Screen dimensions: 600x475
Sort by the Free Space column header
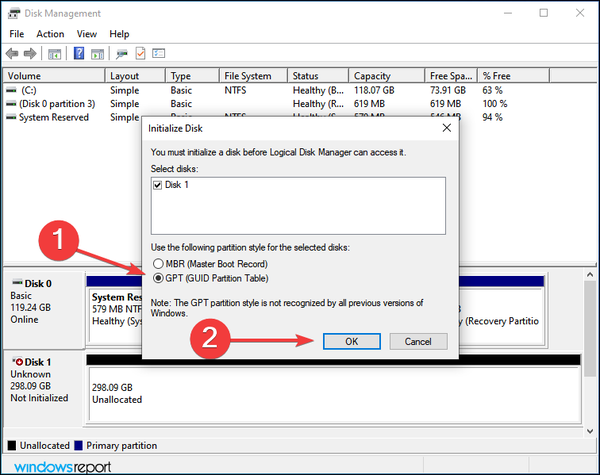click(451, 76)
